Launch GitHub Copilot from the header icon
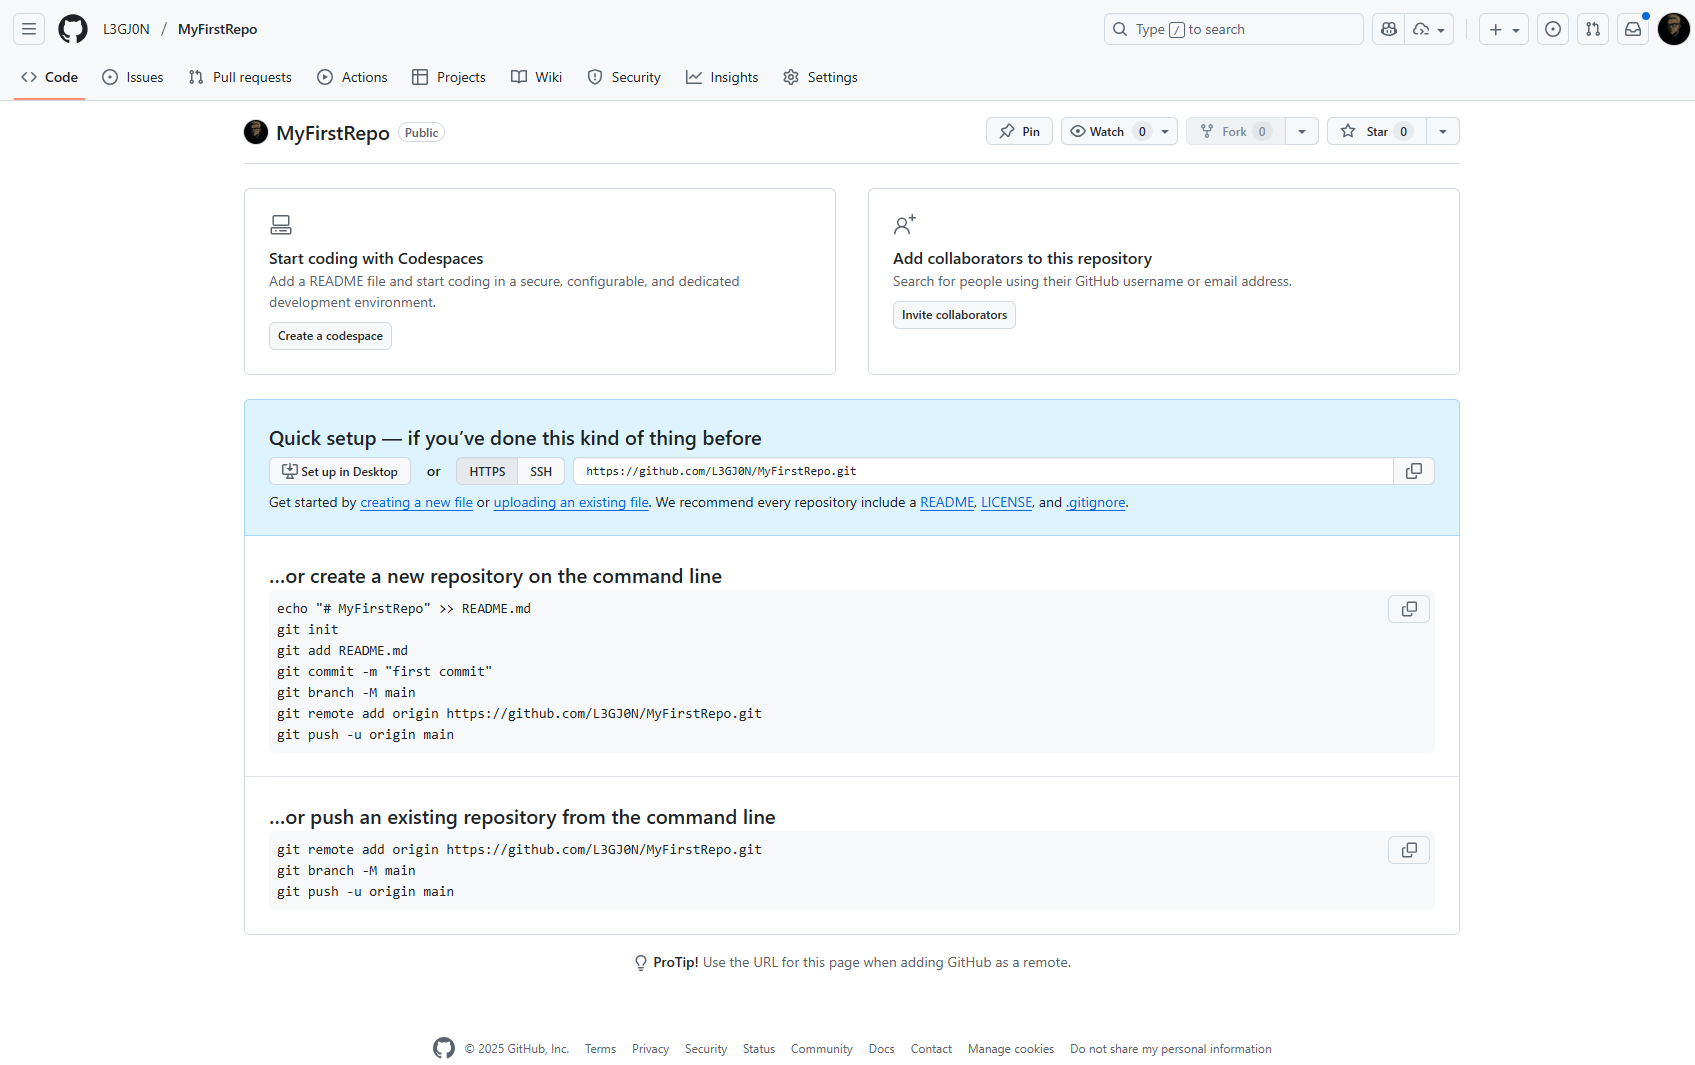This screenshot has width=1695, height=1065. click(x=1387, y=29)
